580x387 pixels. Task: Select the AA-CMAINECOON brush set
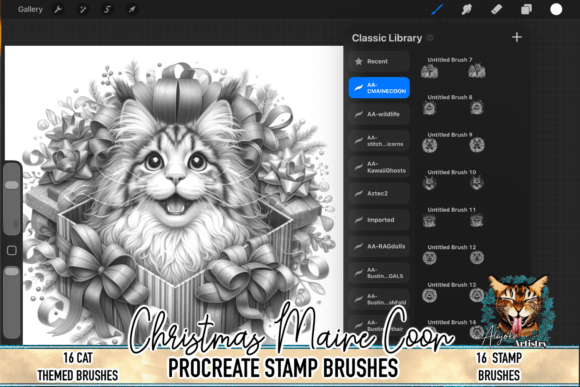coord(379,88)
